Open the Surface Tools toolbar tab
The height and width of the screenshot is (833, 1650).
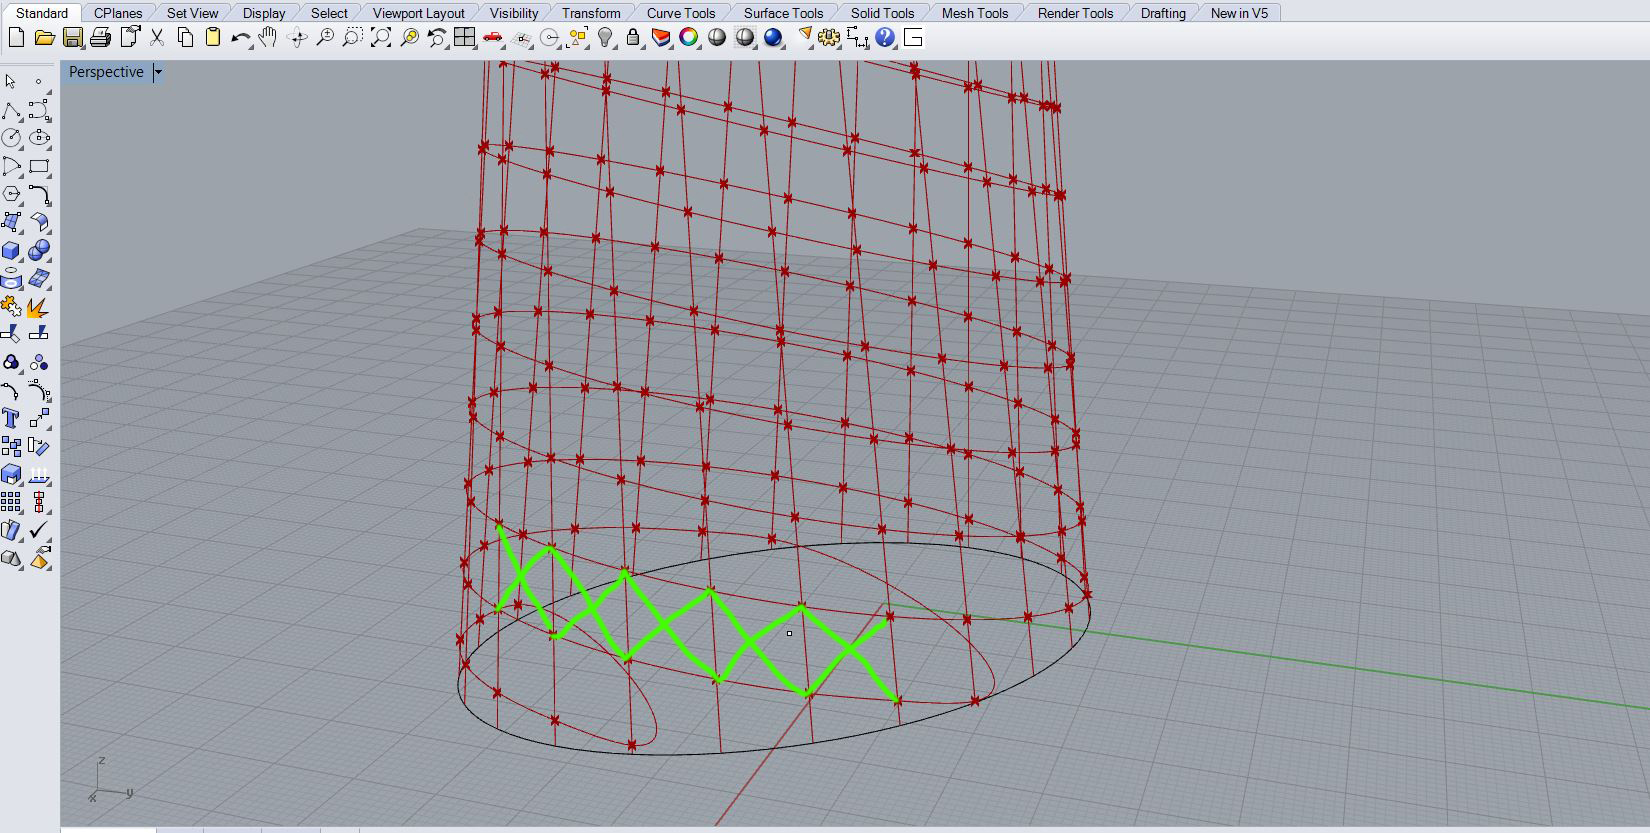pos(783,13)
